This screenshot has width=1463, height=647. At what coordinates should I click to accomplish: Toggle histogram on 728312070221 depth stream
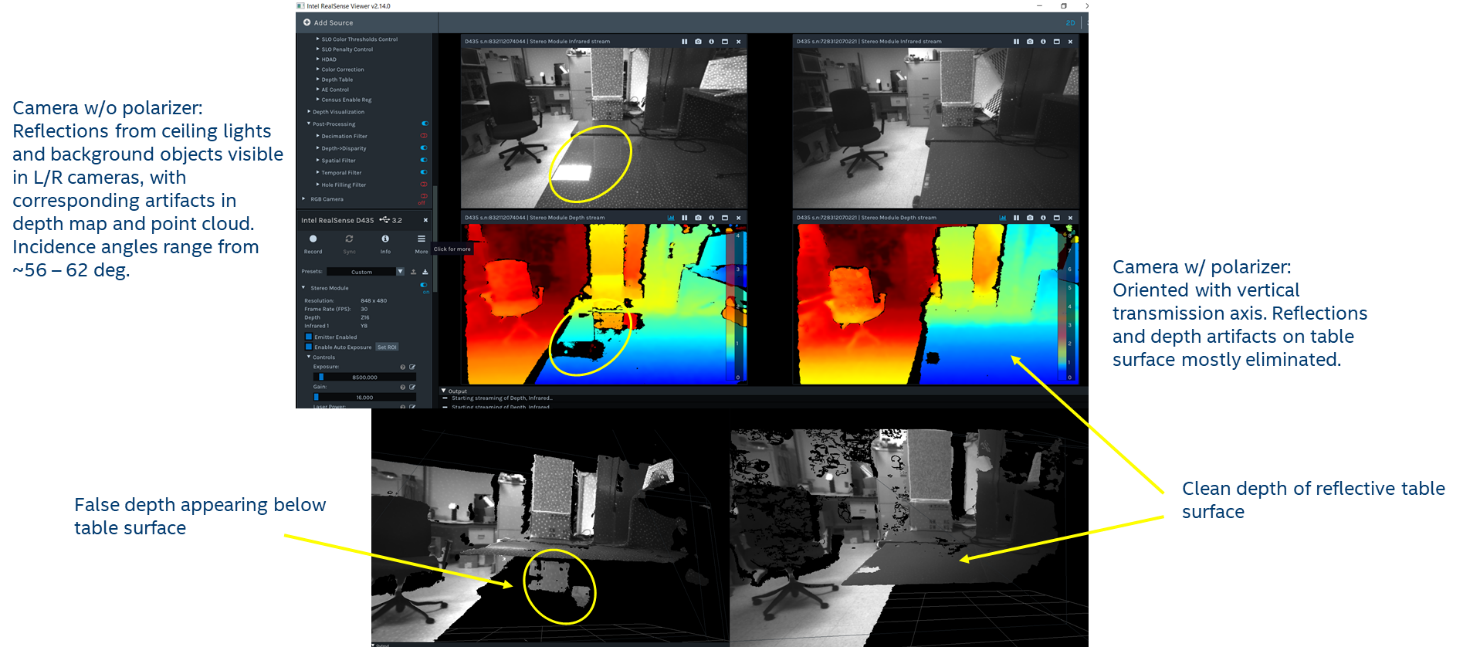[1004, 217]
